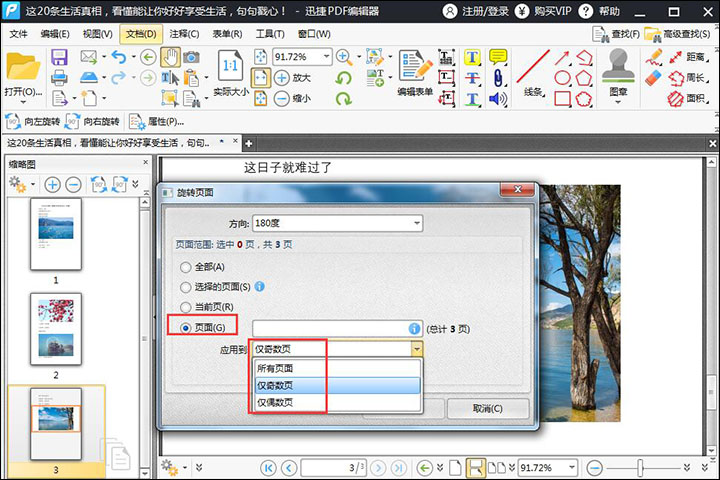Image resolution: width=720 pixels, height=480 pixels.
Task: Open the 文档(D) menu
Action: tap(142, 34)
